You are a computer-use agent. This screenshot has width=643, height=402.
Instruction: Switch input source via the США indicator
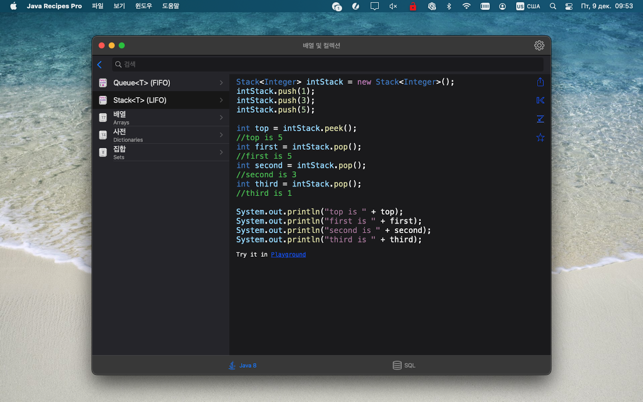click(528, 6)
